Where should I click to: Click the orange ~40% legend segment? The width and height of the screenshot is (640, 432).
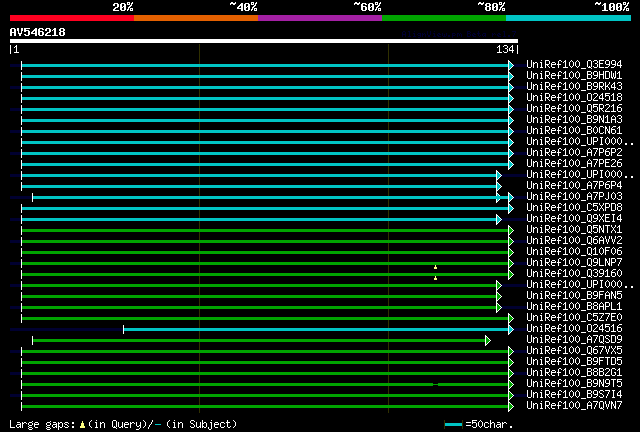(x=196, y=18)
